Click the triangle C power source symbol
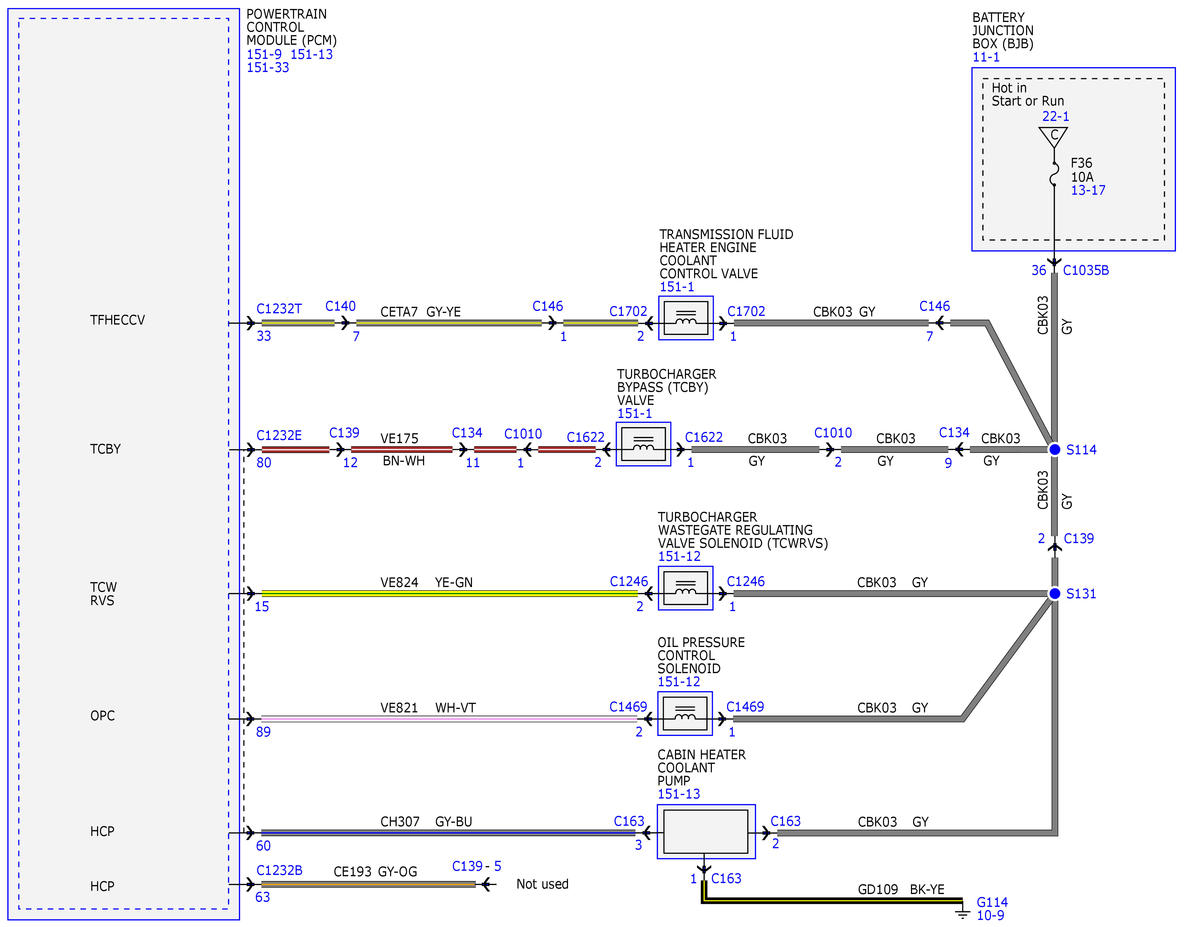The image size is (1199, 927). [x=1054, y=138]
